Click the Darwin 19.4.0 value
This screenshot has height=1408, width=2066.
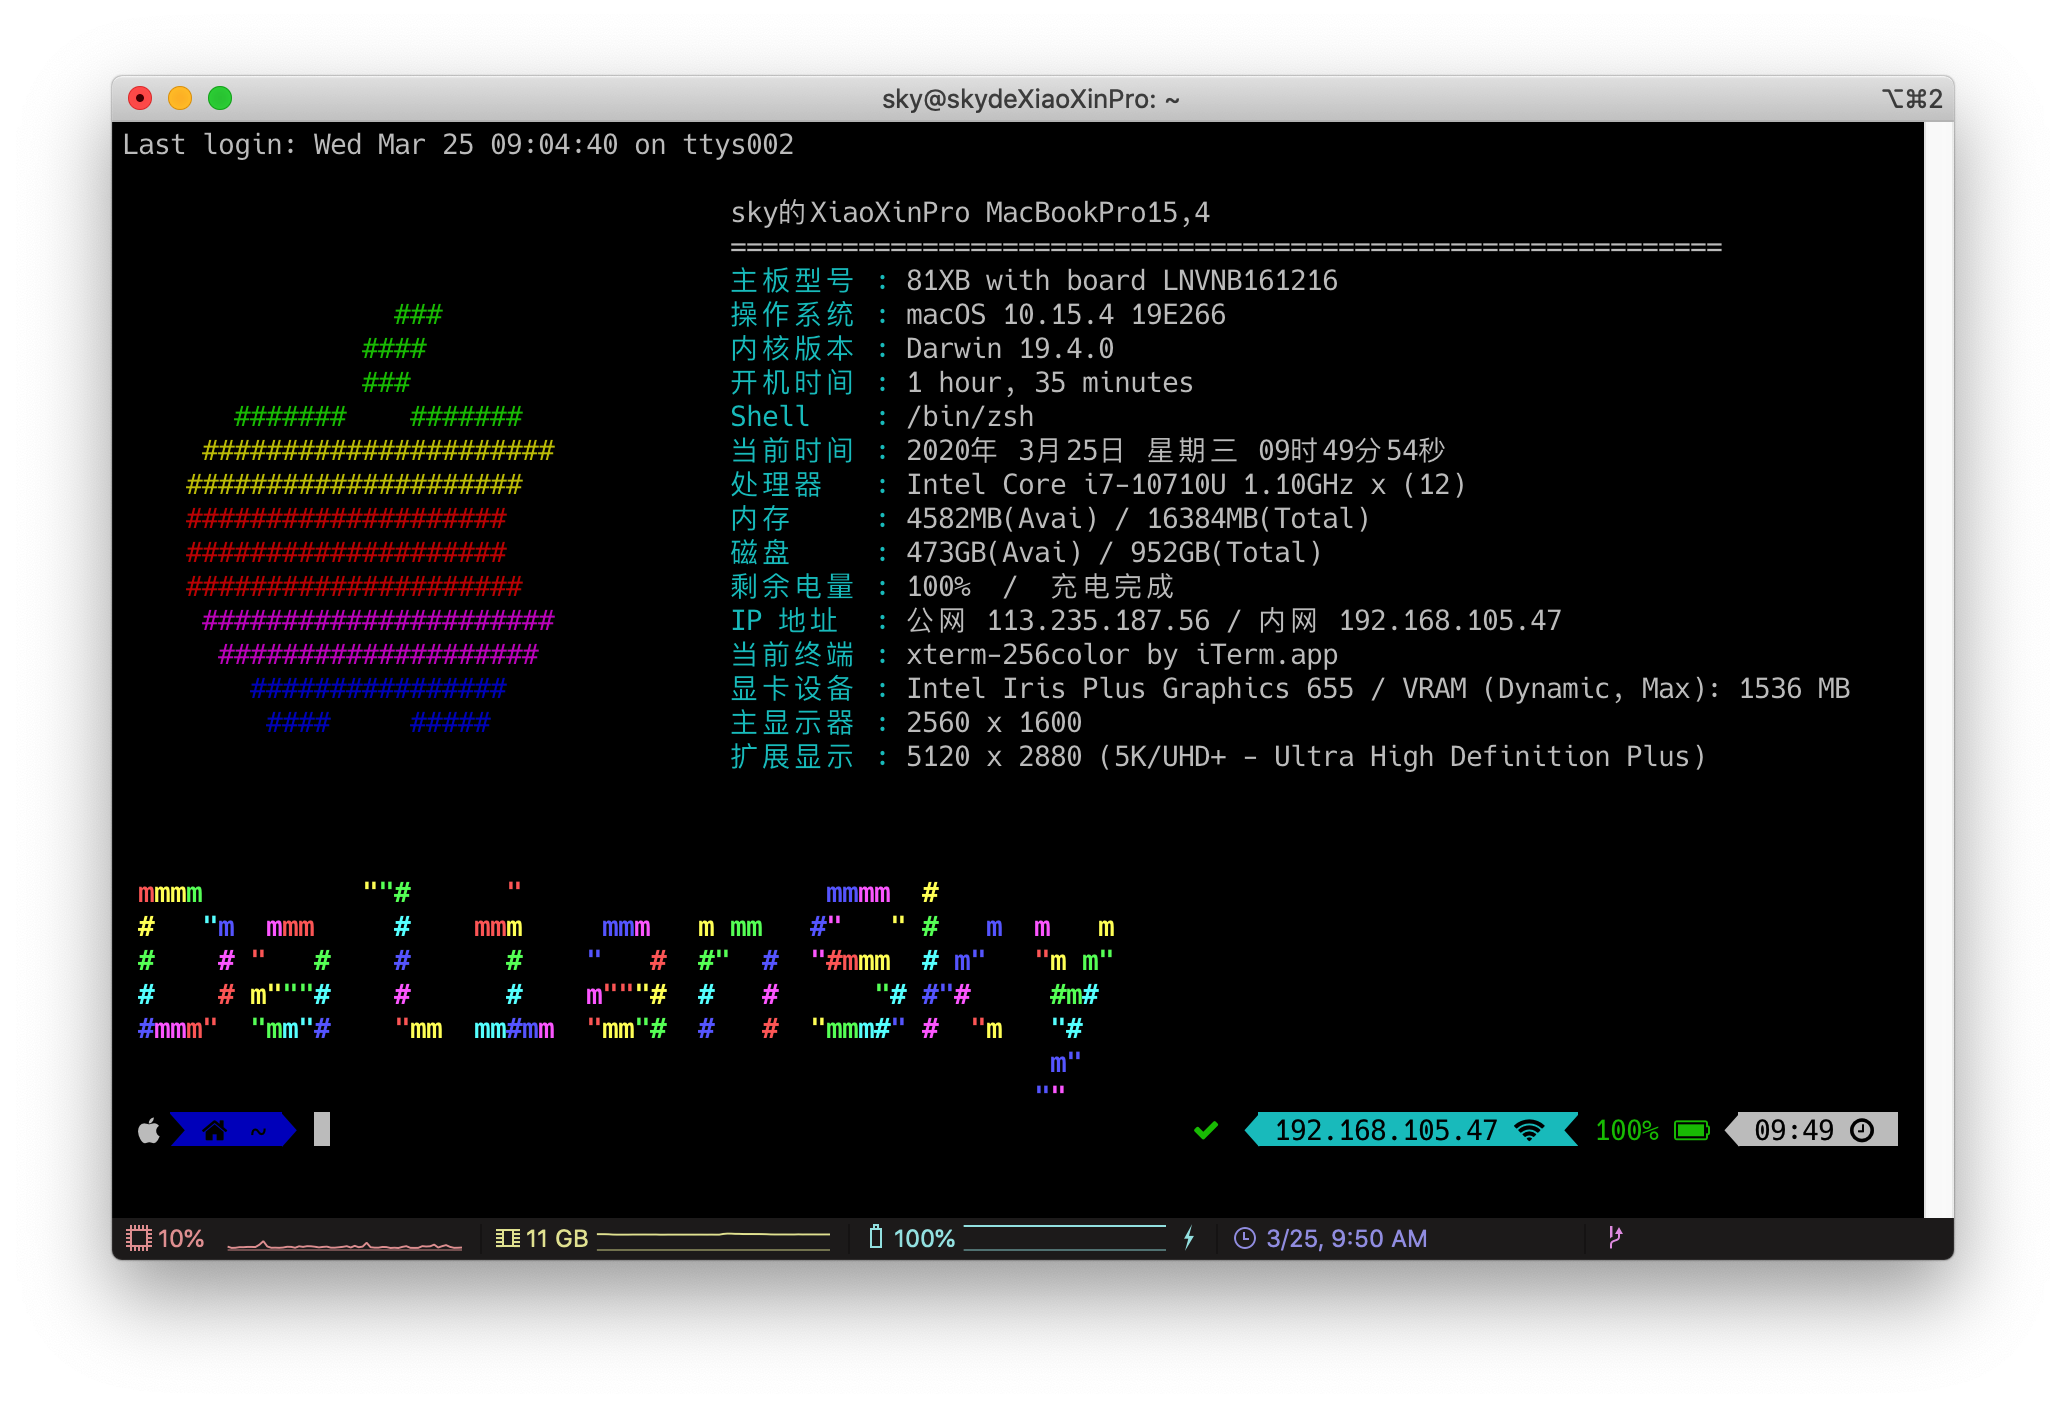pos(1010,349)
